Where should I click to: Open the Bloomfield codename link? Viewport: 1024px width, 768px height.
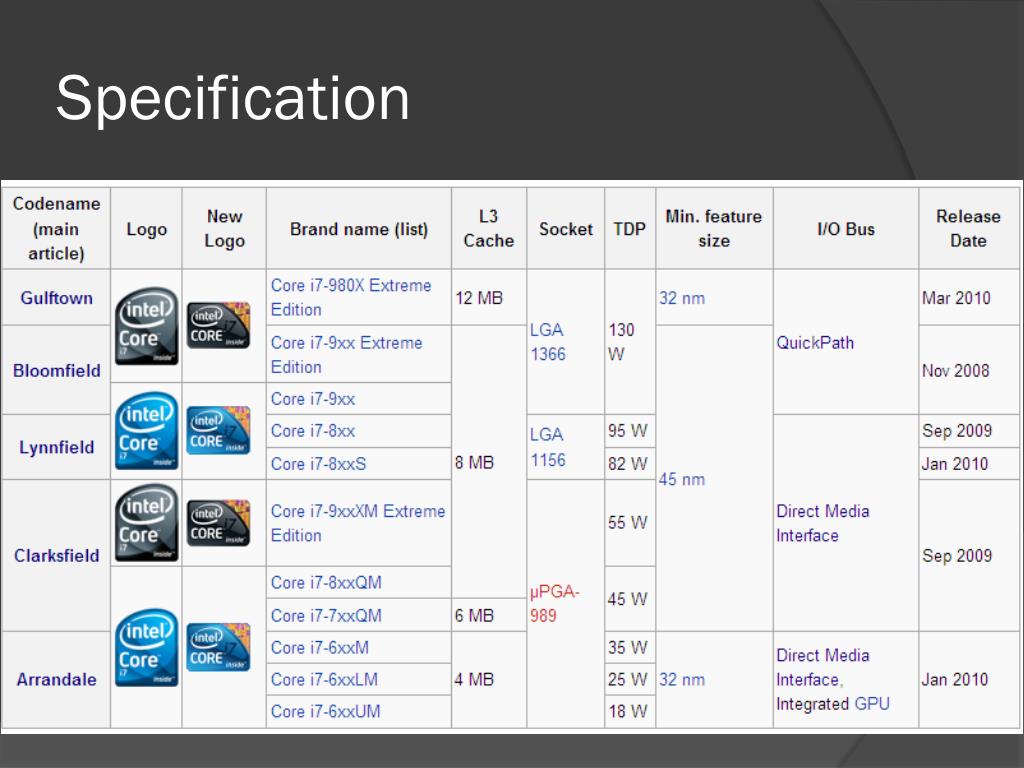pyautogui.click(x=57, y=370)
